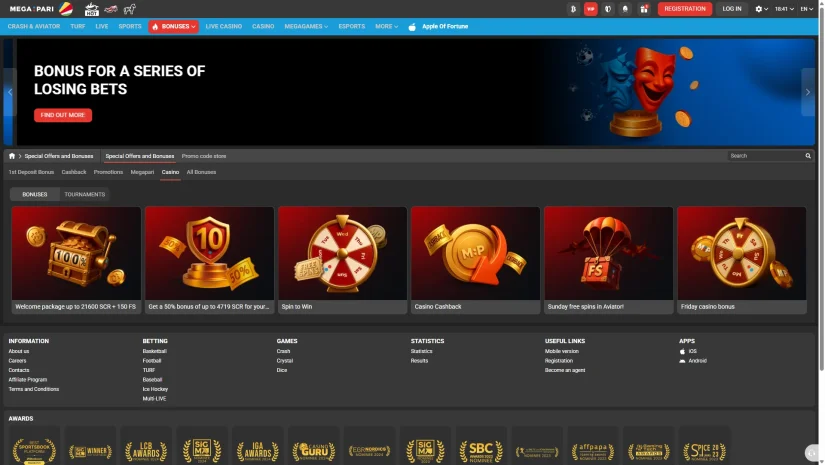The width and height of the screenshot is (825, 465).
Task: Click the Megapari logo
Action: pos(32,9)
